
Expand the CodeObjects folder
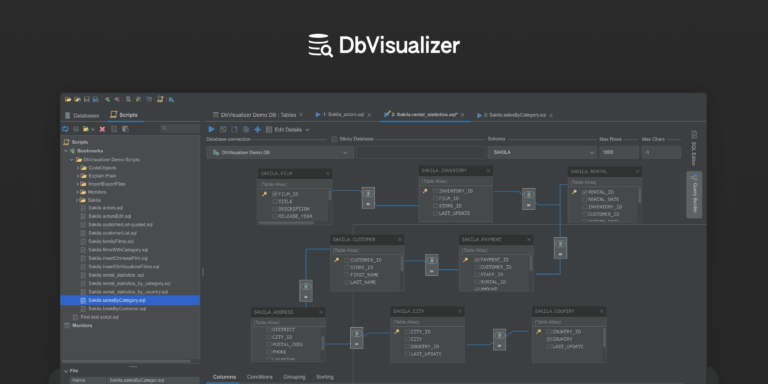[x=77, y=168]
